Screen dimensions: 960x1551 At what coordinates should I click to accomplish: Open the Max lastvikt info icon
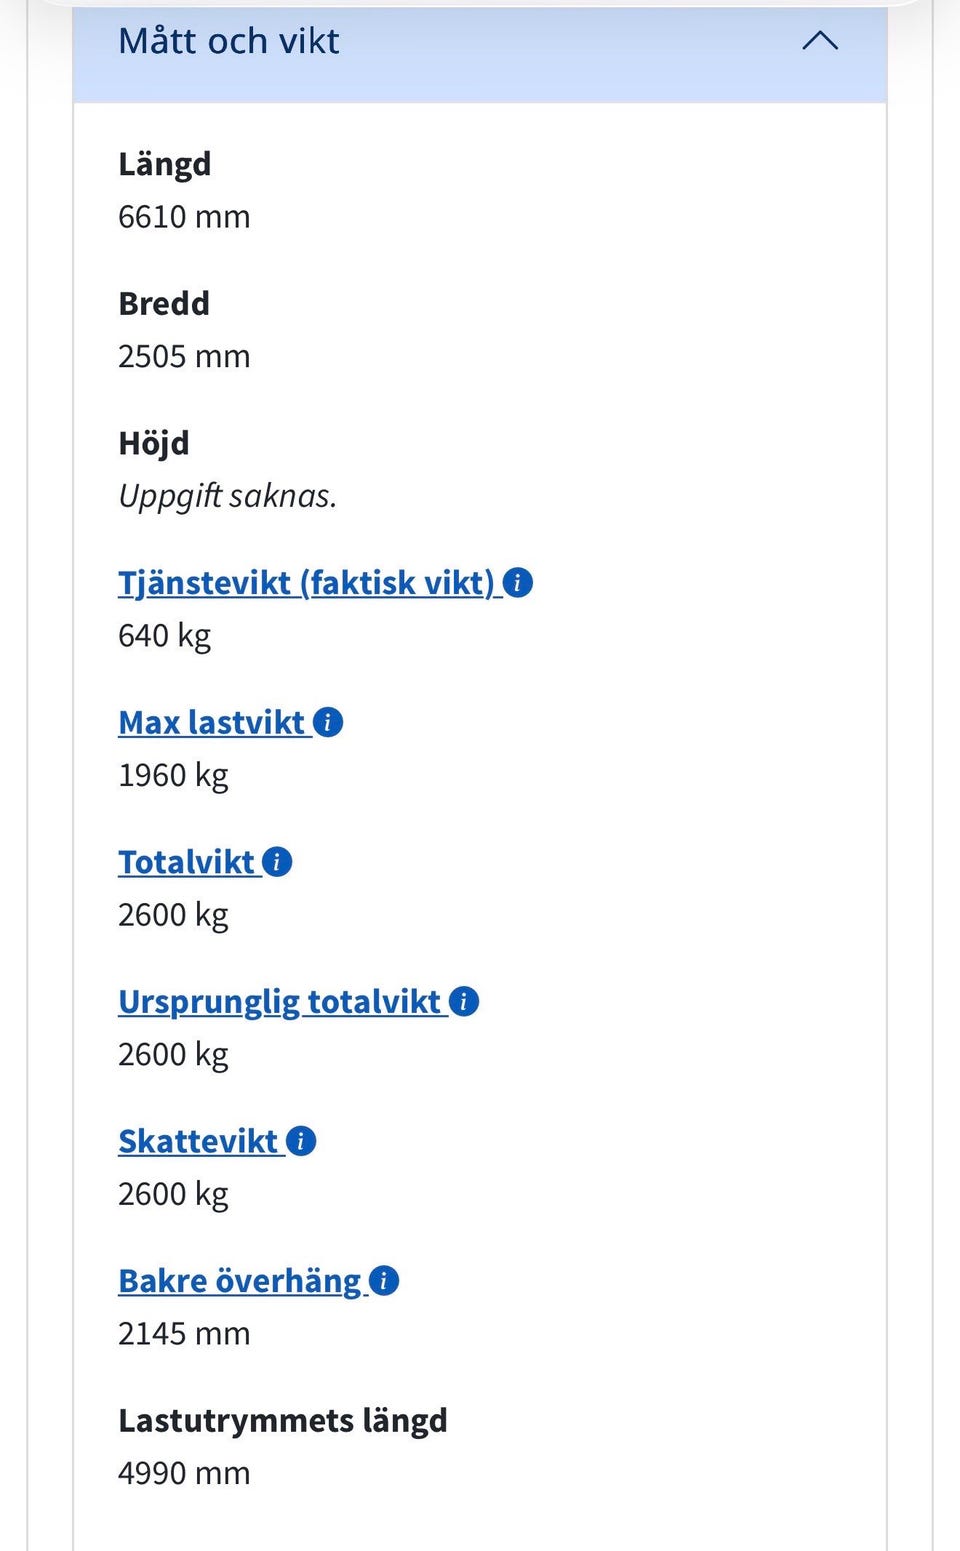pyautogui.click(x=328, y=722)
